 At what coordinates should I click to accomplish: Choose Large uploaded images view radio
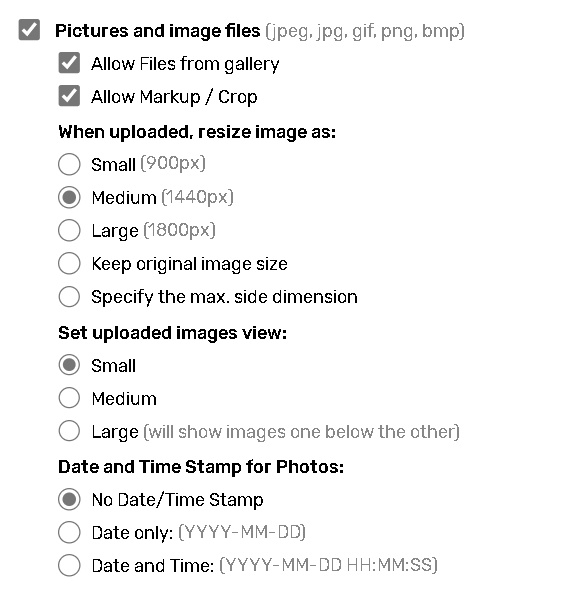point(69,431)
